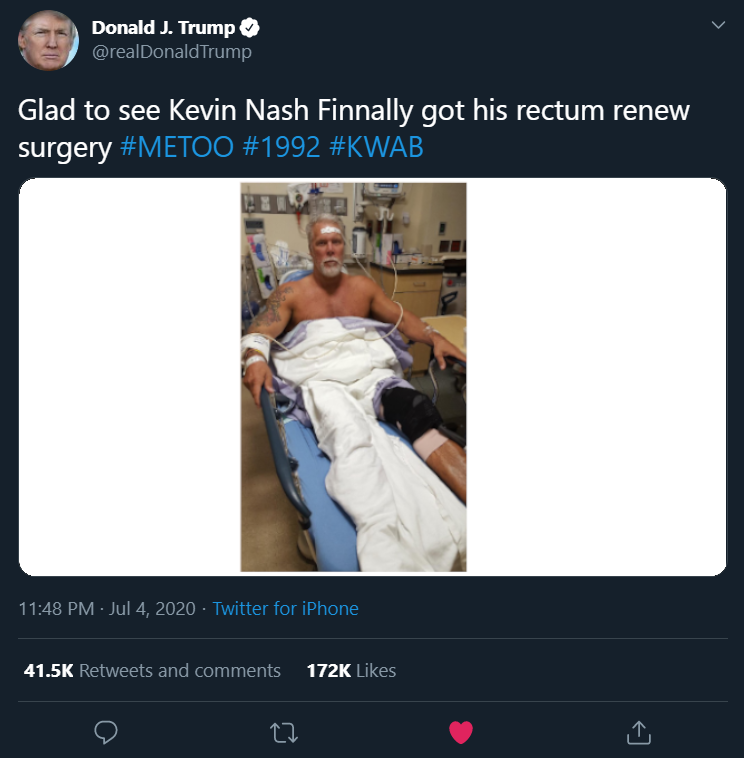Click the 11:48 PM tweet time

[x=56, y=608]
